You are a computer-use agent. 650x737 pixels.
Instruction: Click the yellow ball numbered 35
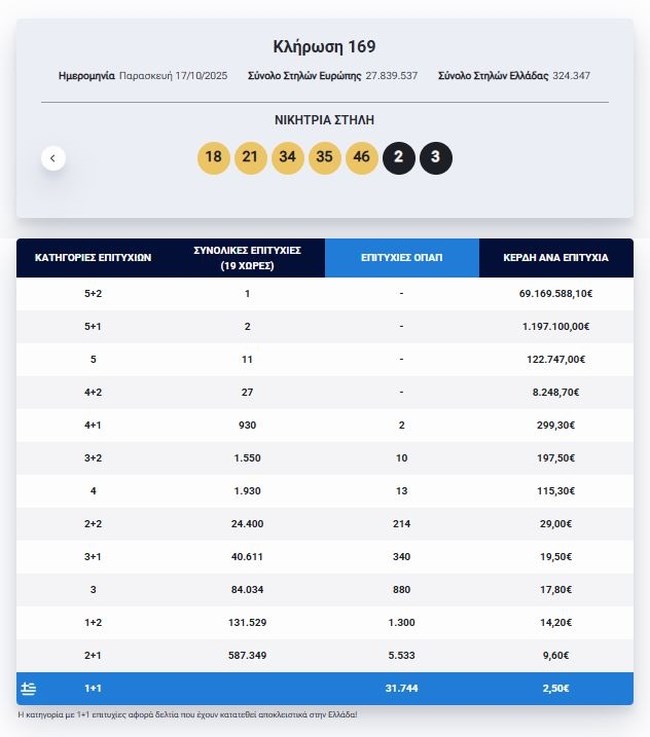(325, 158)
